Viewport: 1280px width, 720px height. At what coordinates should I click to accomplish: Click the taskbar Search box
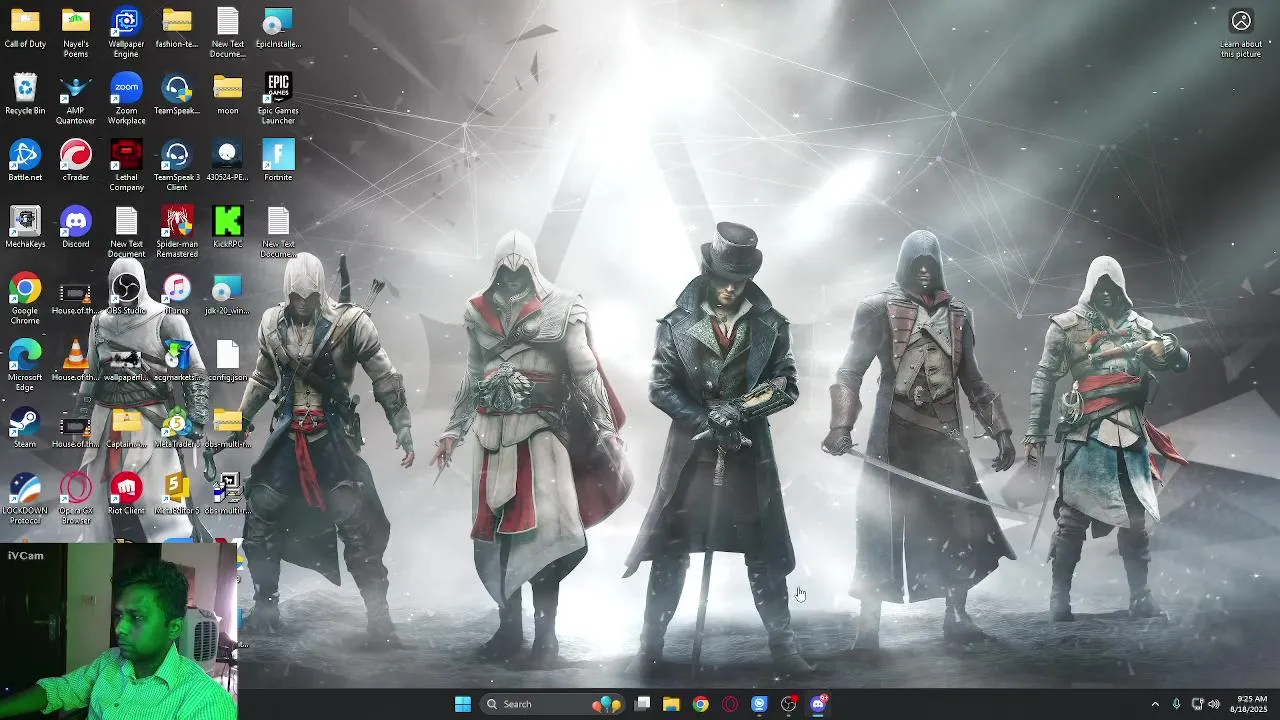tap(553, 704)
